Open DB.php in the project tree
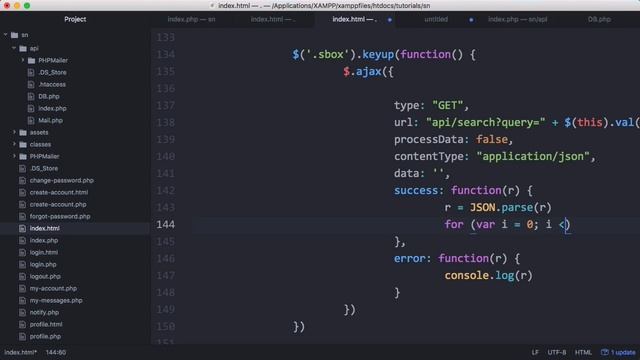The height and width of the screenshot is (360, 640). click(x=49, y=97)
